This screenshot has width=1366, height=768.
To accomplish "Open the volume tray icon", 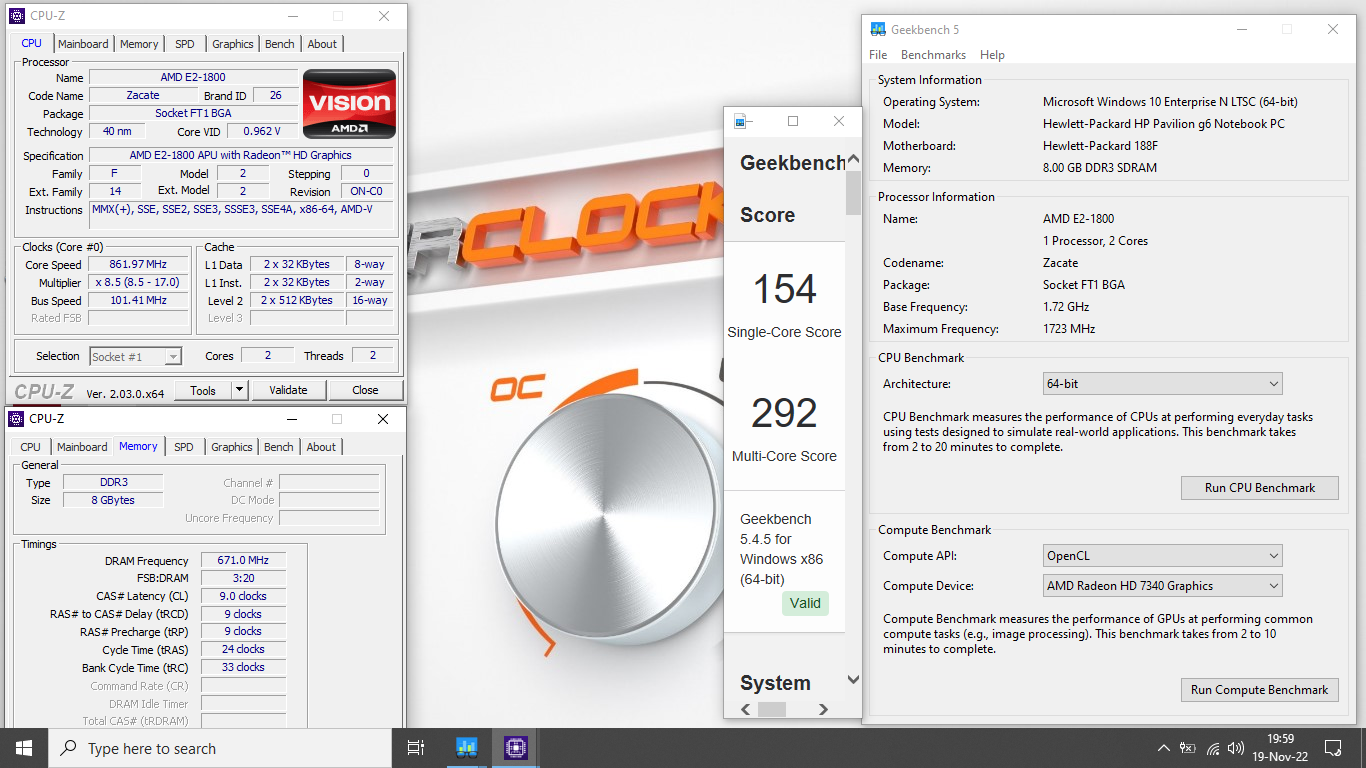I will [1237, 748].
